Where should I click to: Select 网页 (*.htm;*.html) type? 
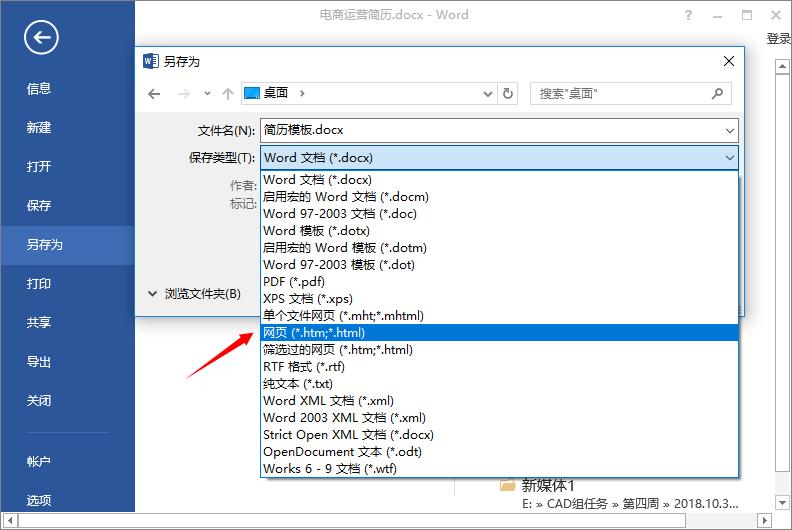500,332
